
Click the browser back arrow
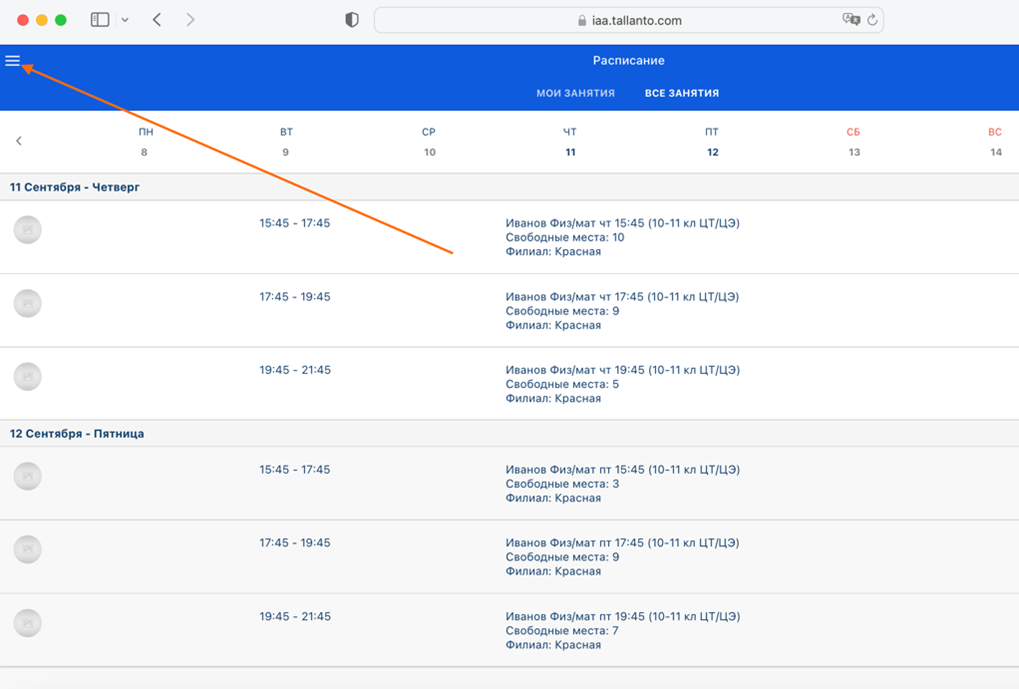pos(157,20)
